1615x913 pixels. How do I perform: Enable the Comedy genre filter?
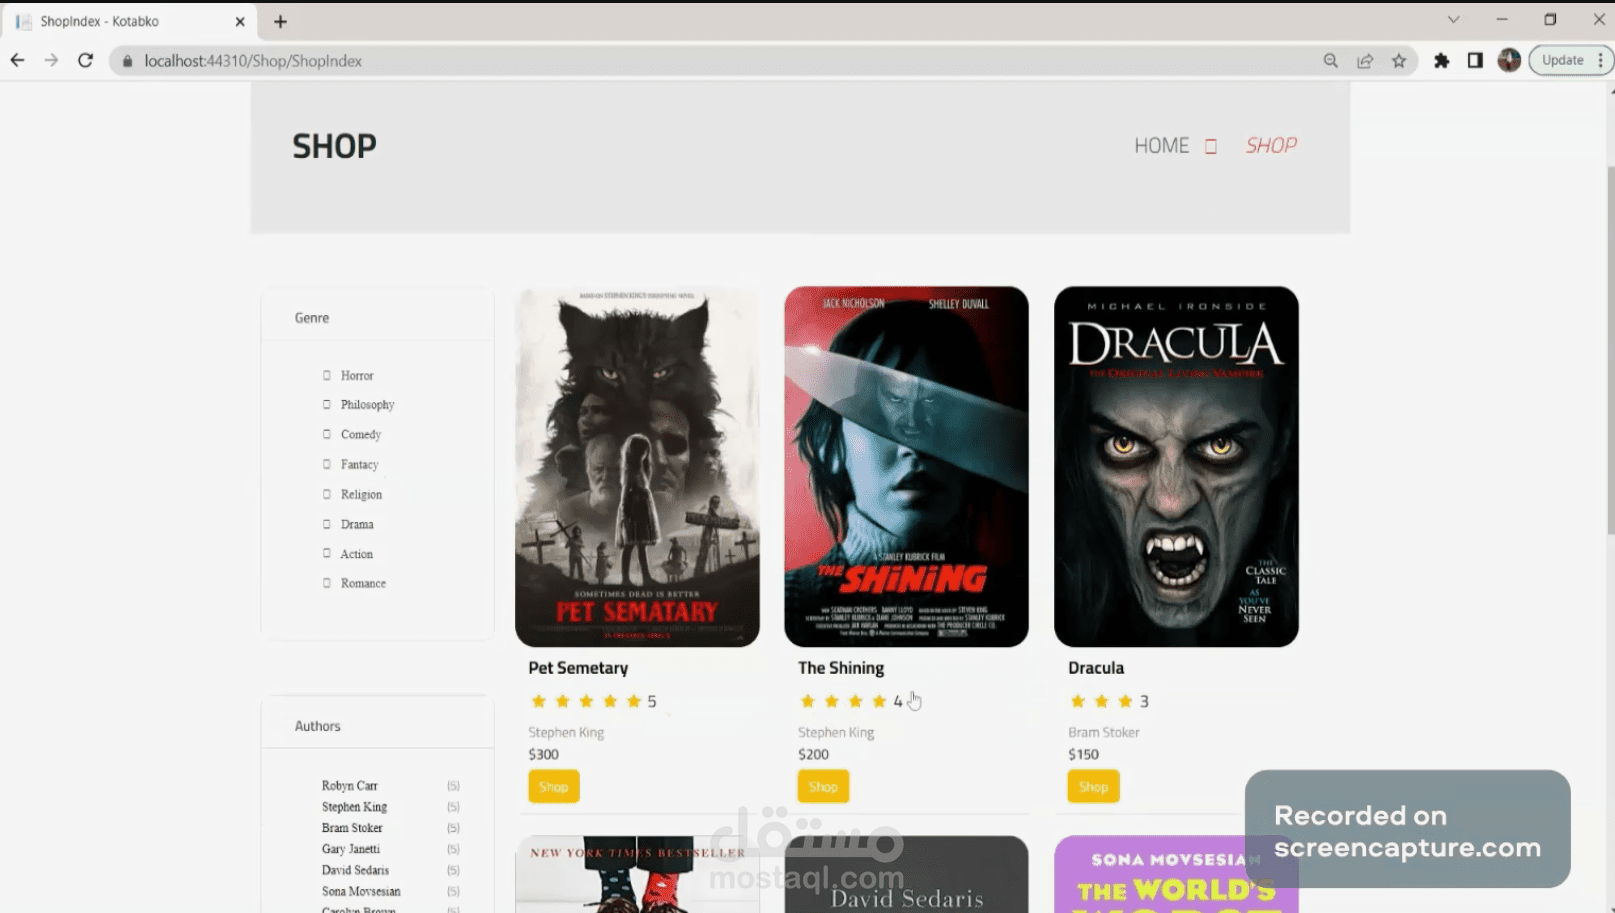(326, 434)
